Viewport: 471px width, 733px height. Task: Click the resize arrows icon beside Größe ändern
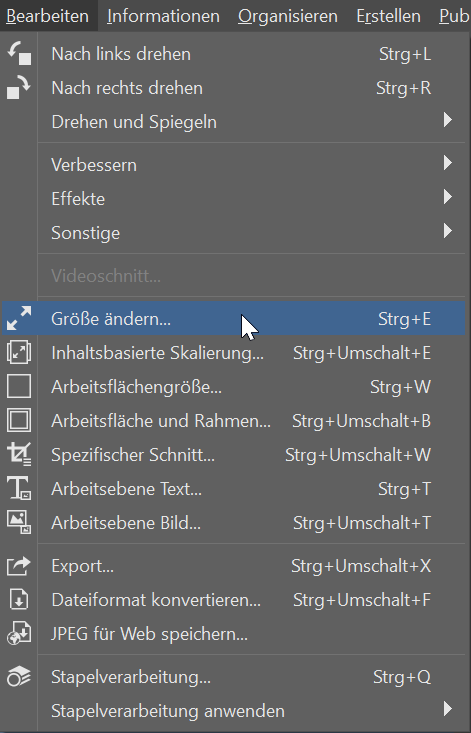coord(19,318)
